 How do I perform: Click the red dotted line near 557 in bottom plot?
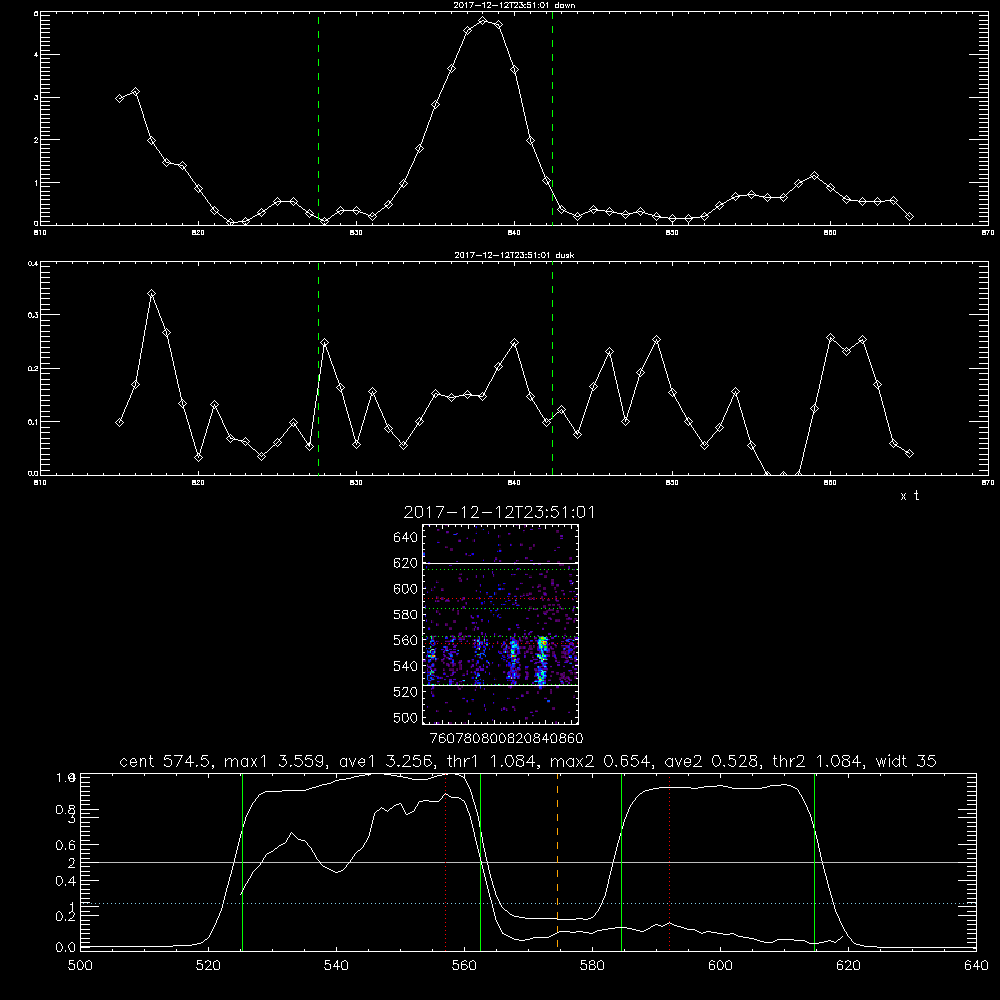click(445, 861)
